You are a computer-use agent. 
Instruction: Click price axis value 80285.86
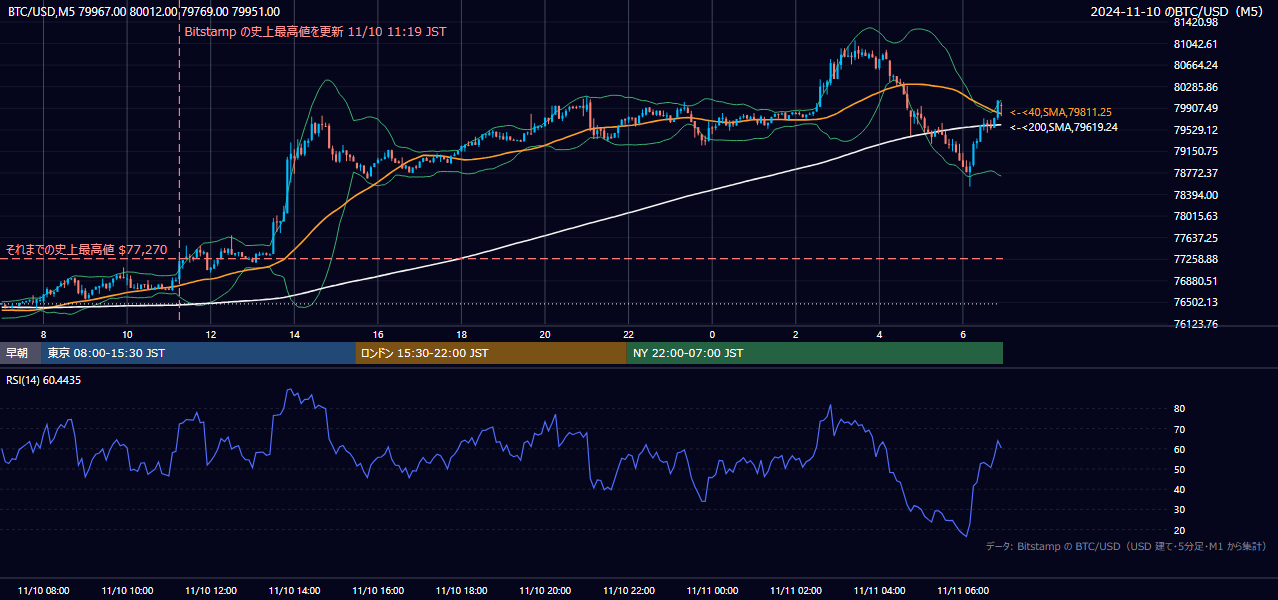pos(1196,87)
